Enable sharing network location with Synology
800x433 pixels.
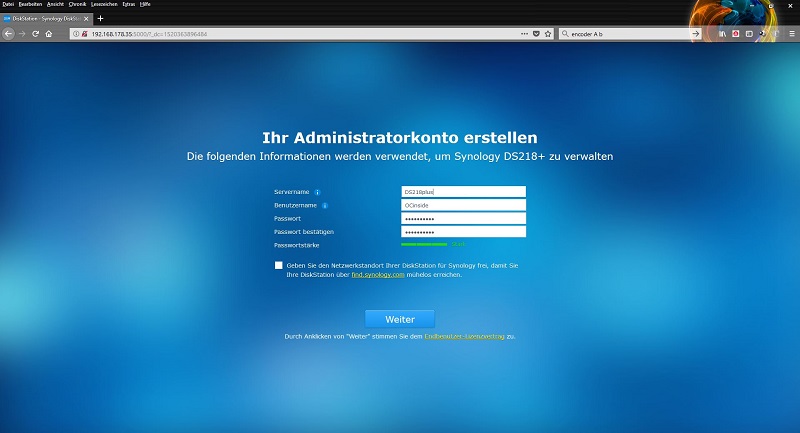[x=279, y=265]
